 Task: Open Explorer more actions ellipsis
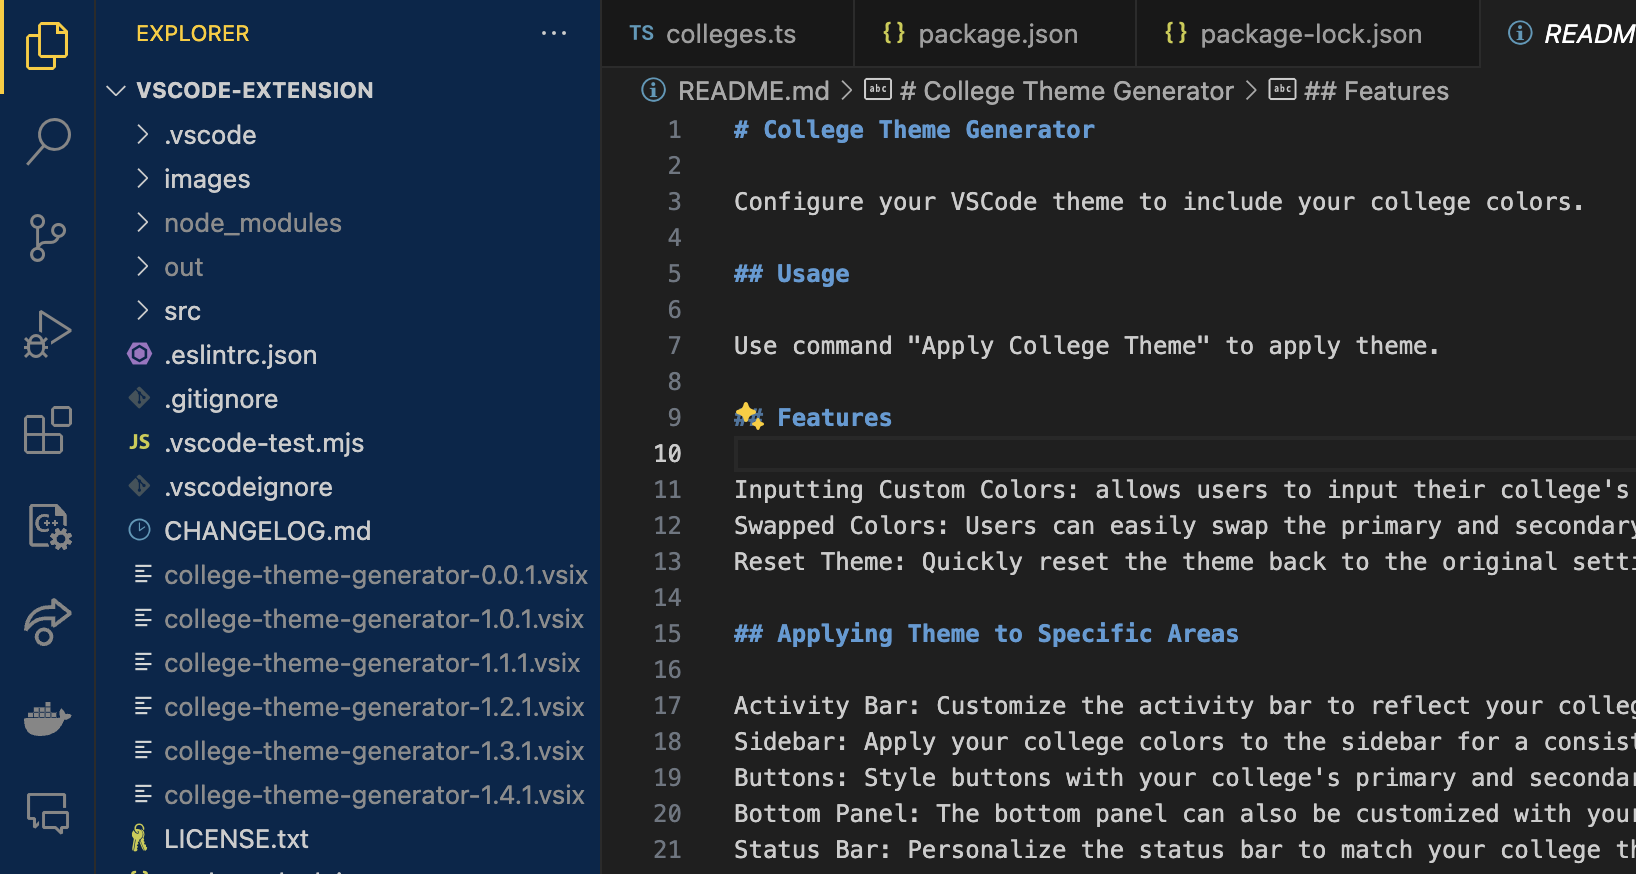tap(554, 33)
